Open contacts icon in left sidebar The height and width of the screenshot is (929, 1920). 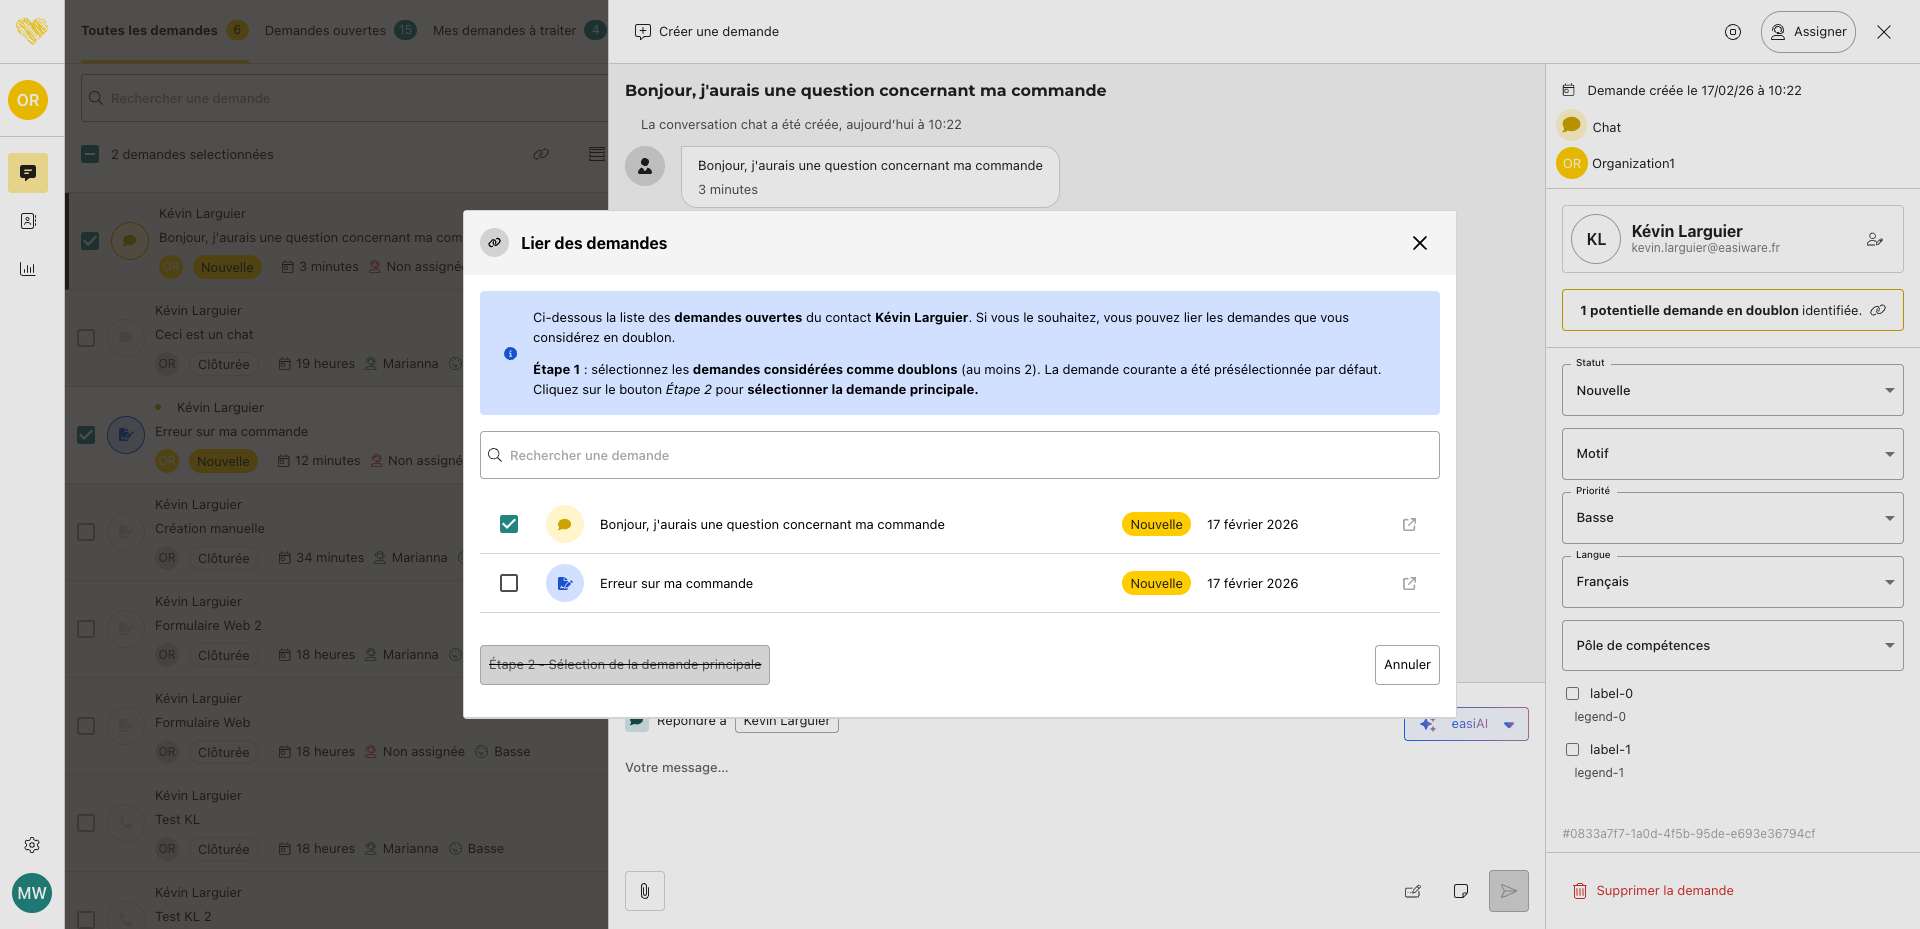28,221
